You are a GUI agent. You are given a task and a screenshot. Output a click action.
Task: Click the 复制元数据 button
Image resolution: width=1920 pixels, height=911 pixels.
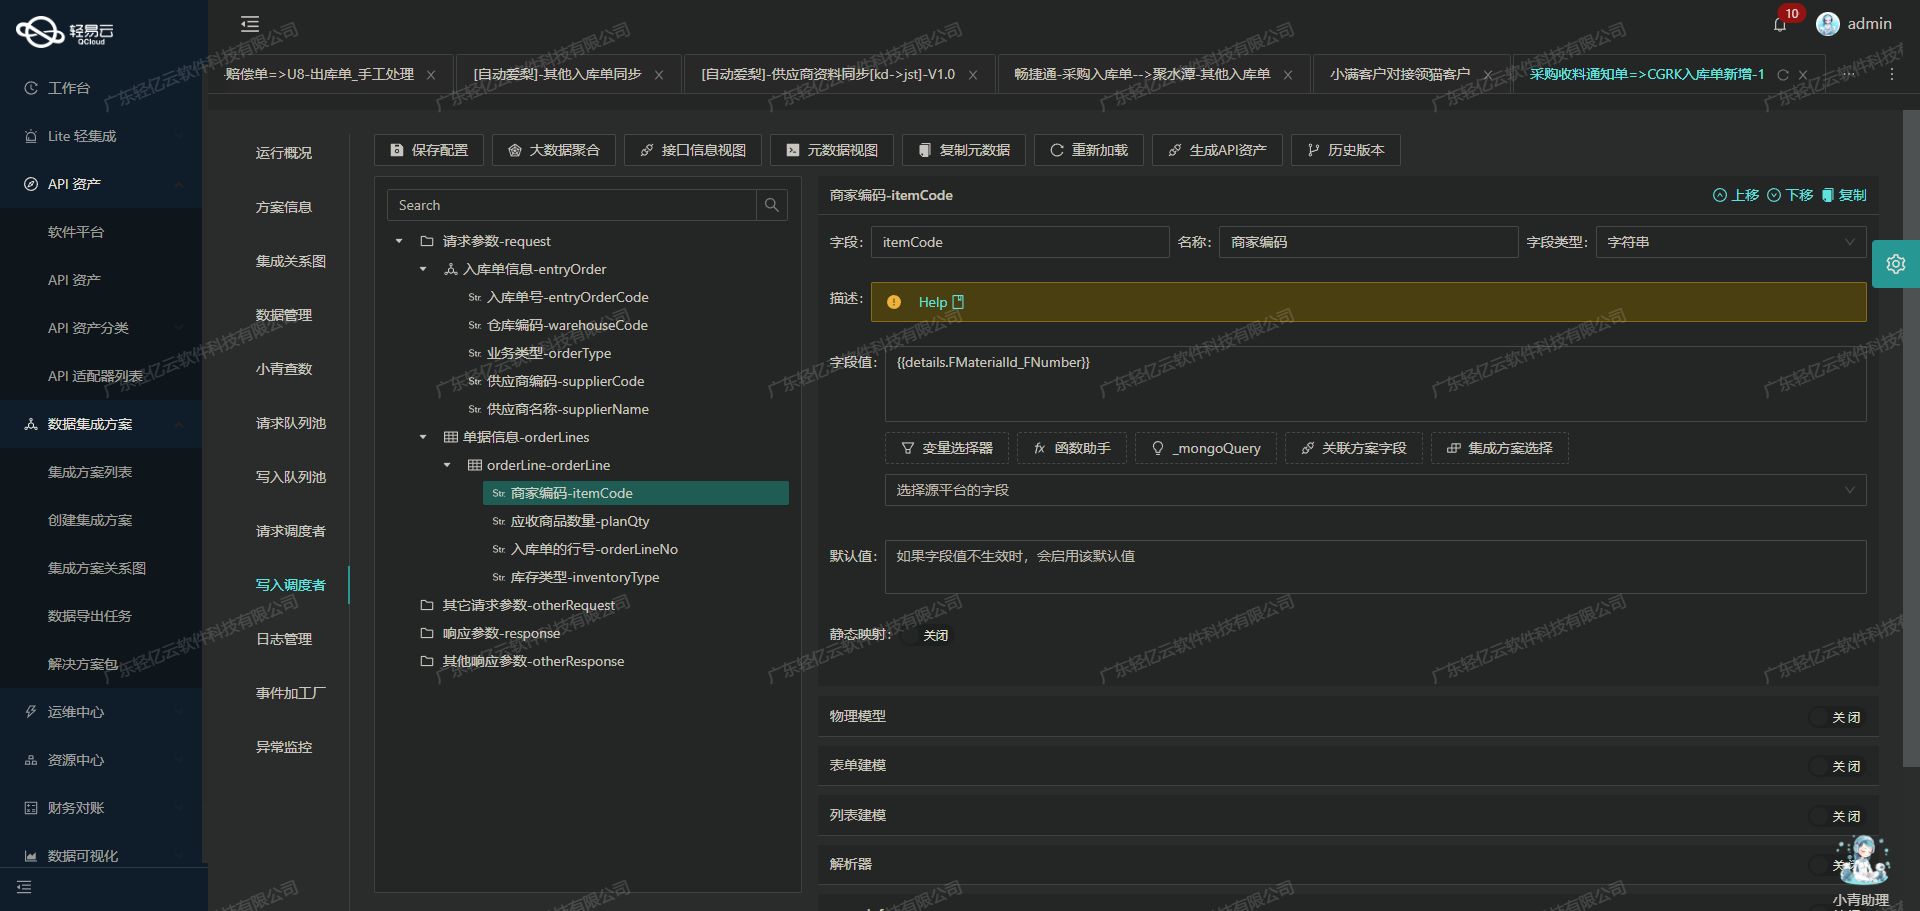pos(964,150)
